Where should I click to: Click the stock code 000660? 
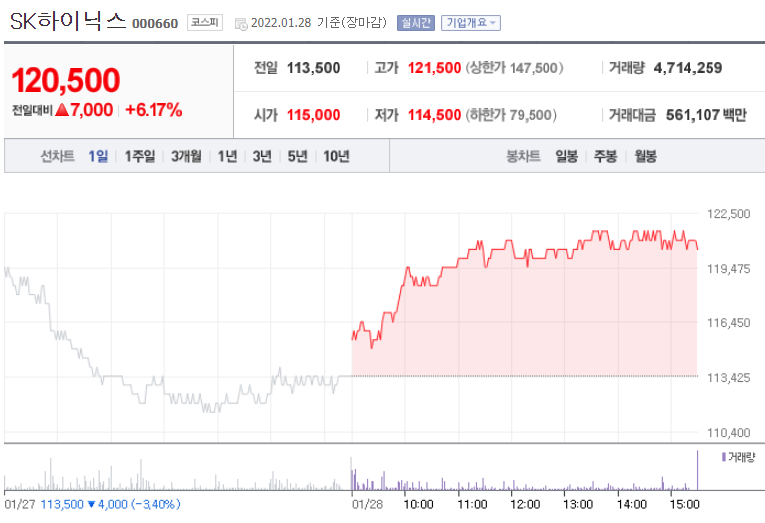pos(155,23)
